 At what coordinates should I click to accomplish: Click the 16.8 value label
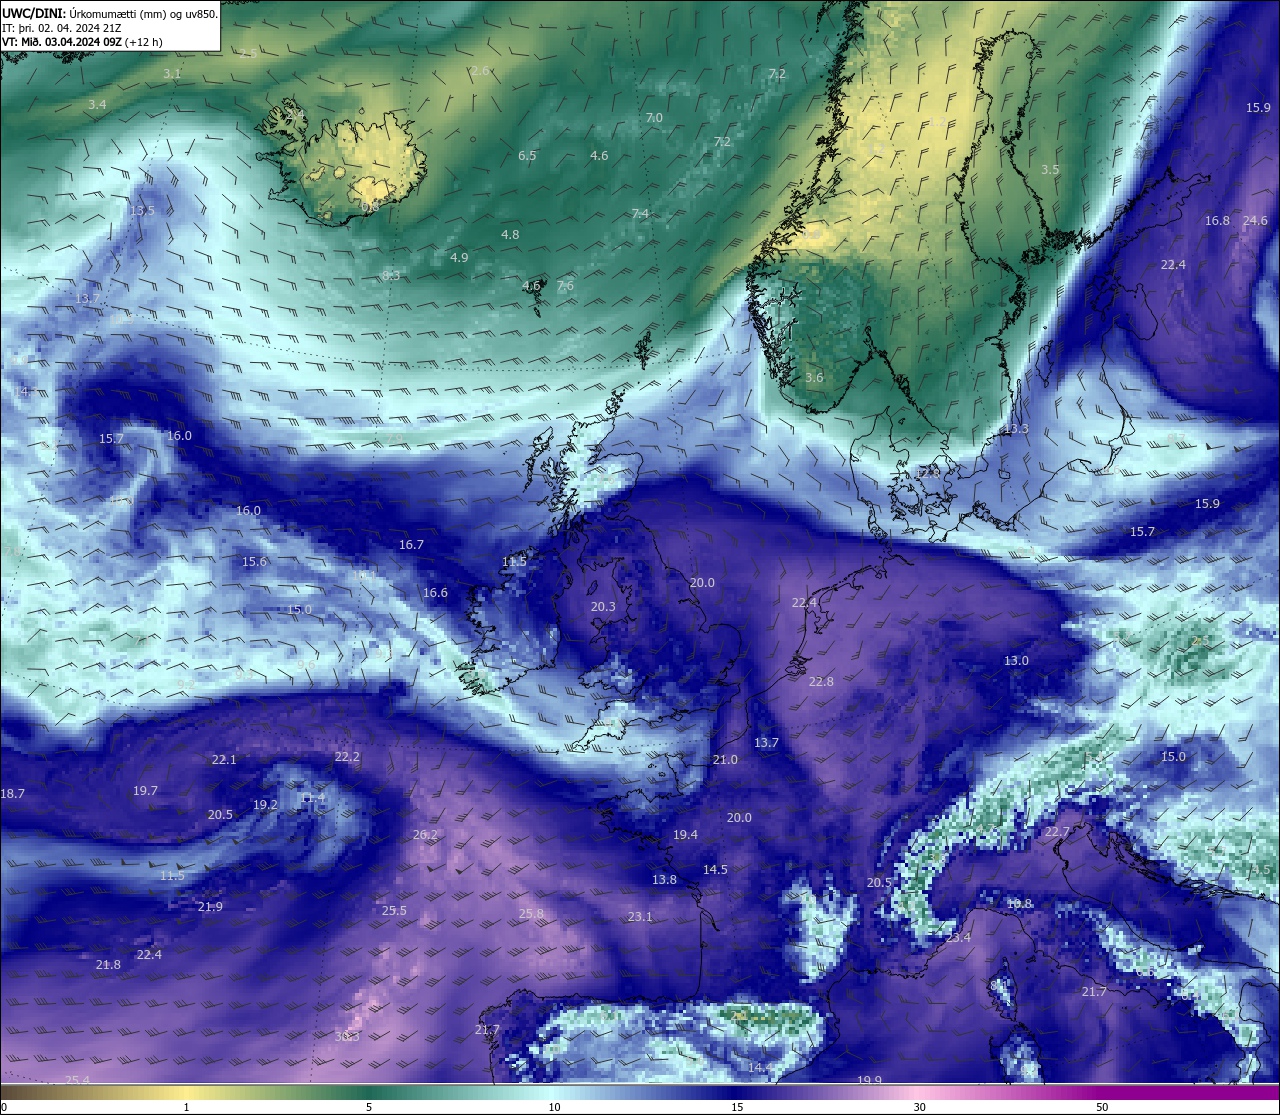click(1217, 221)
